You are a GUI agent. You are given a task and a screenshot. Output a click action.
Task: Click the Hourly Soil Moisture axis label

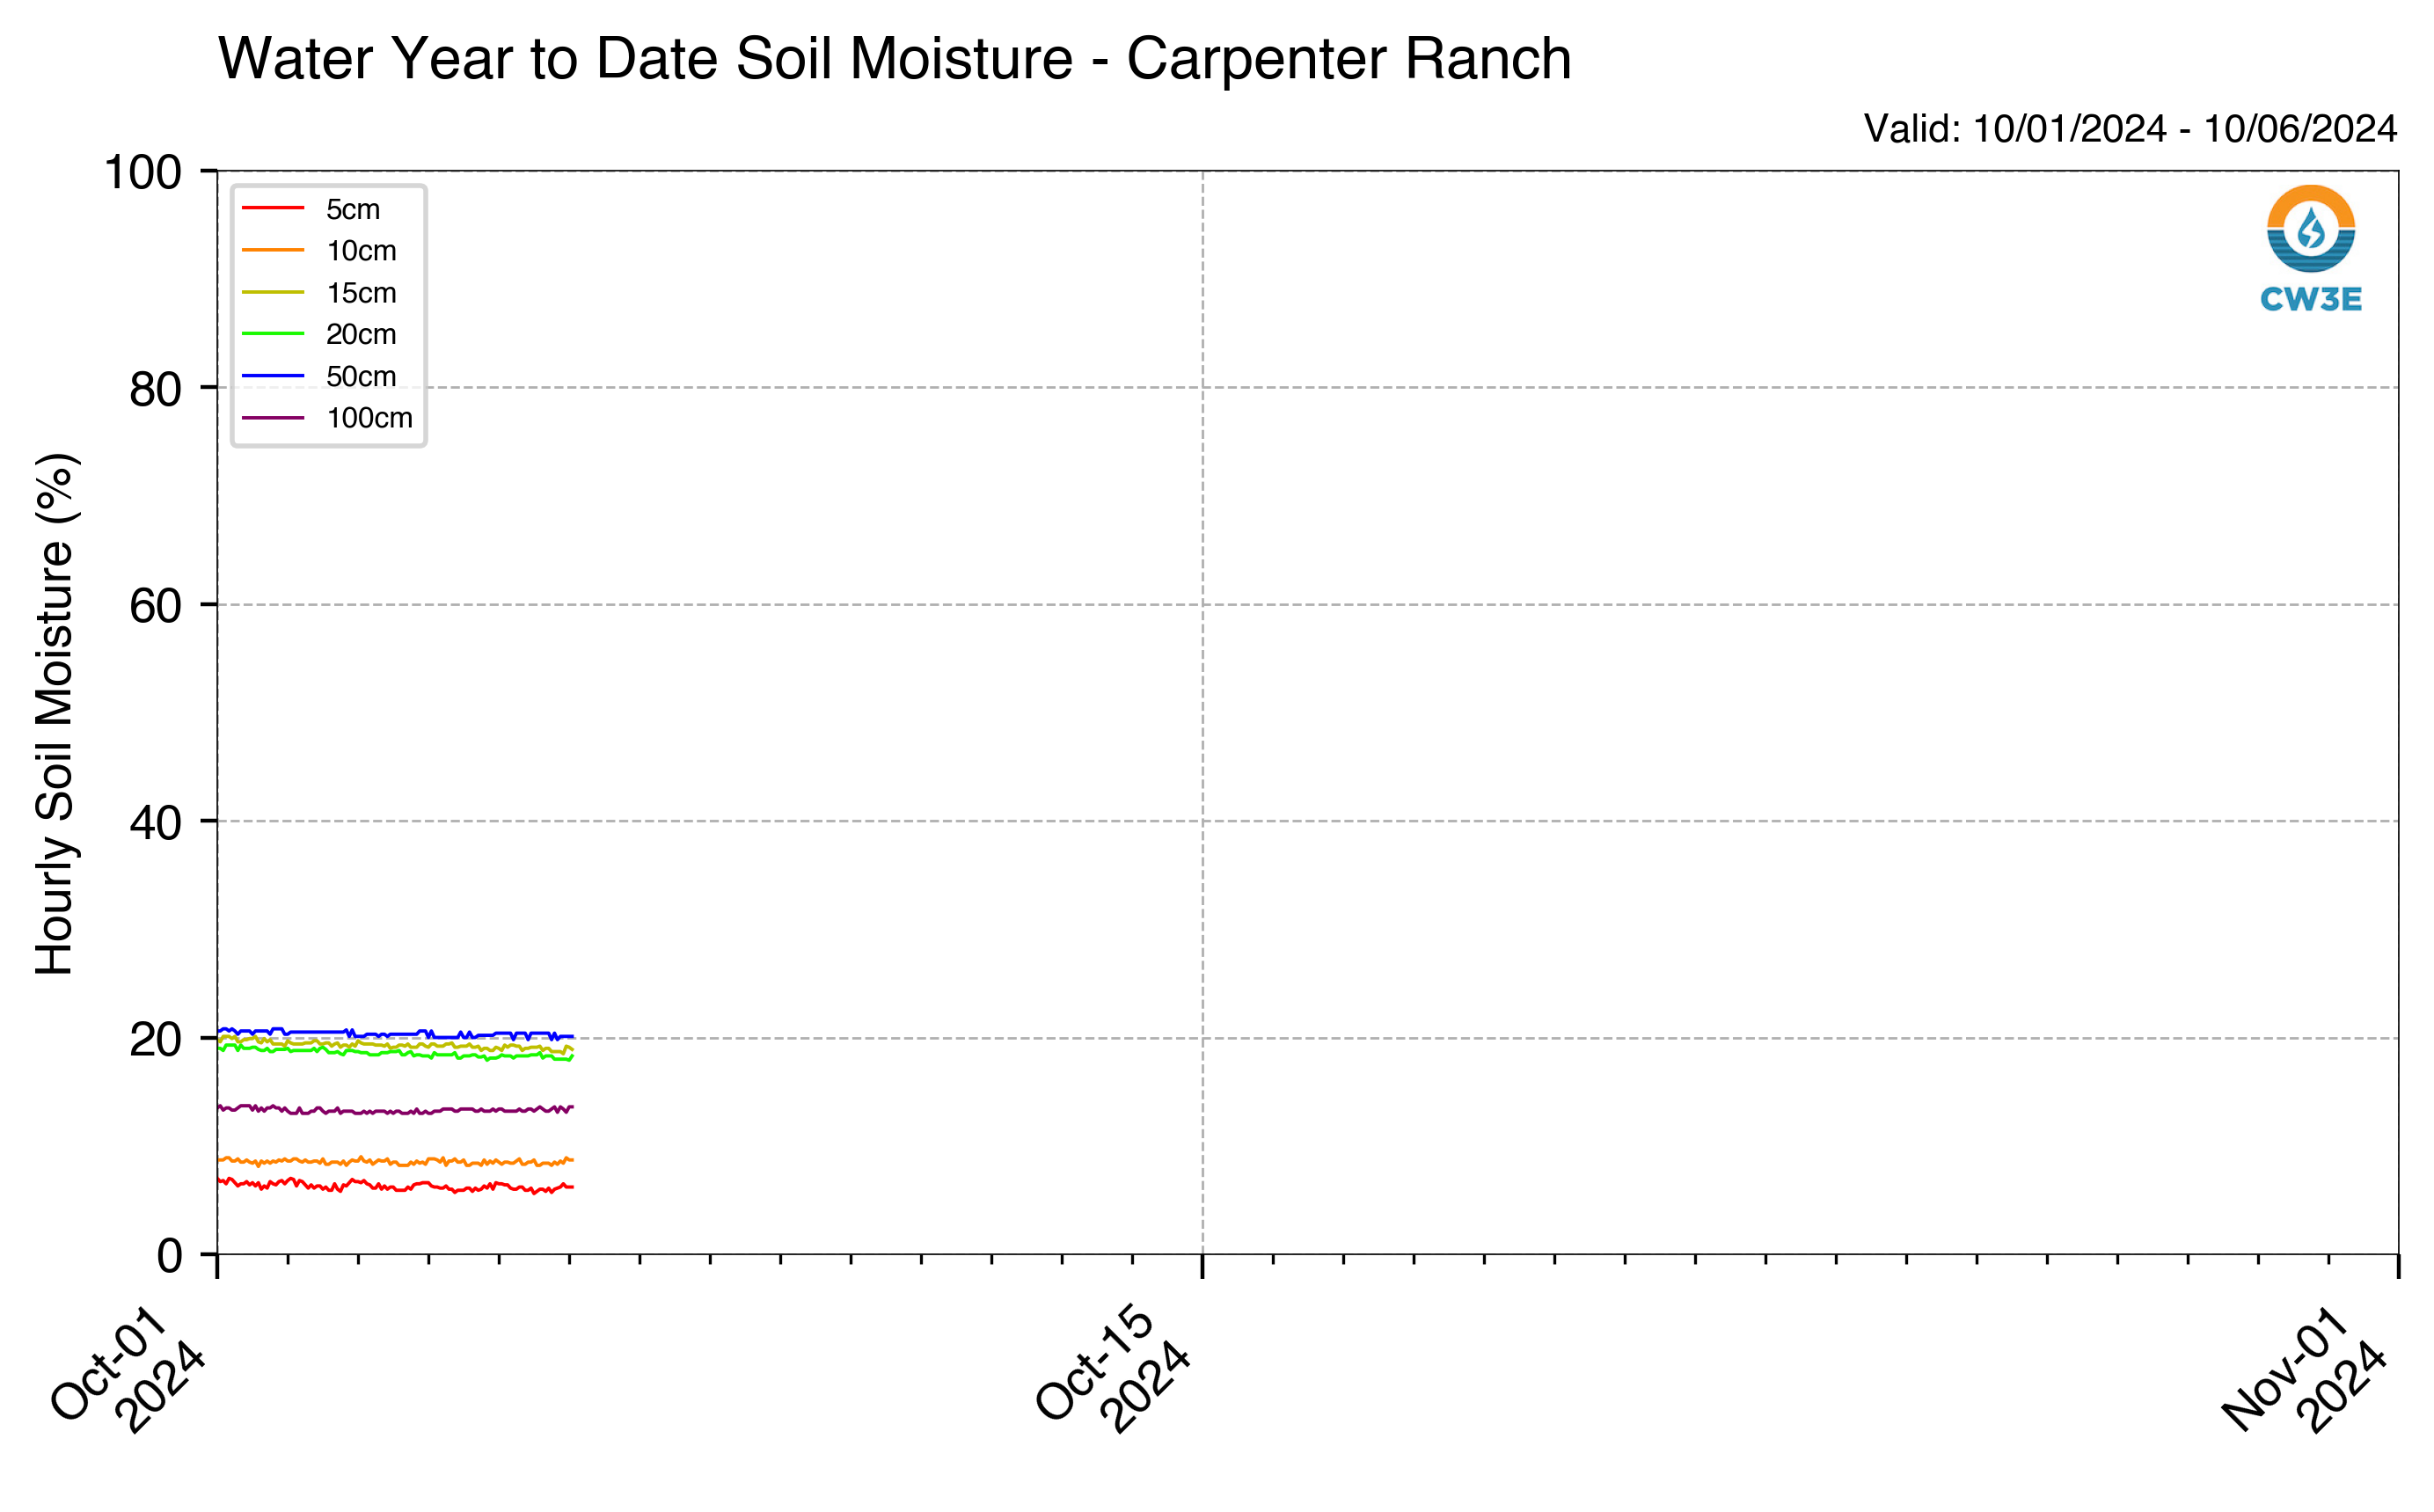click(x=54, y=714)
